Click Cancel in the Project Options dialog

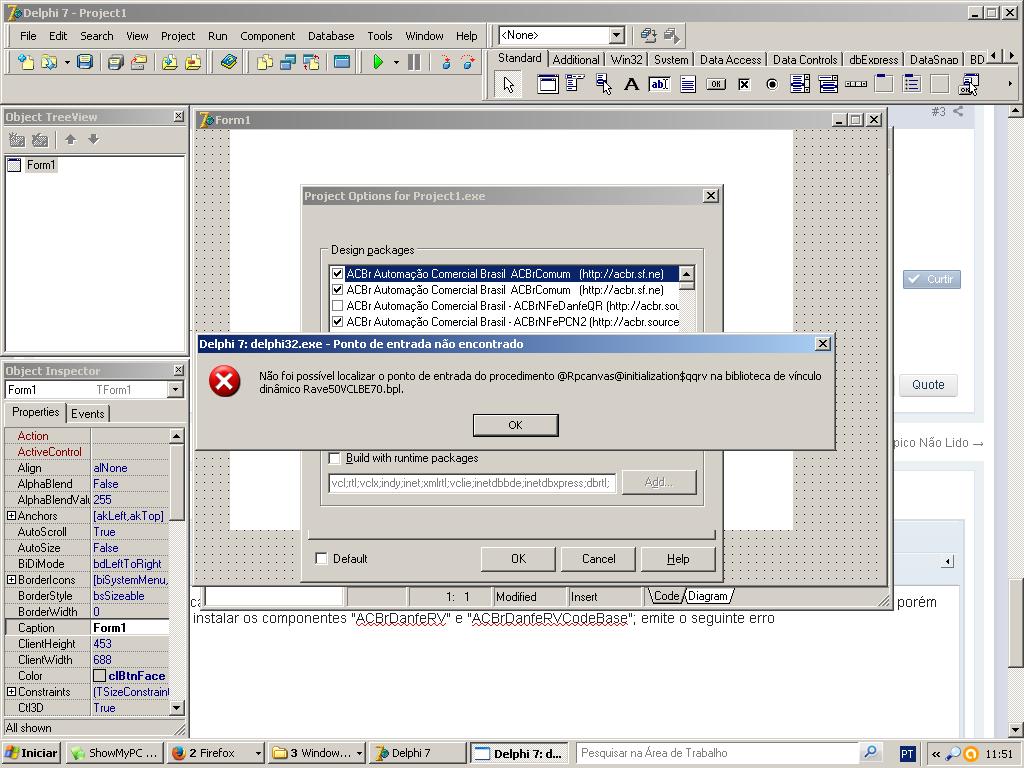(599, 559)
